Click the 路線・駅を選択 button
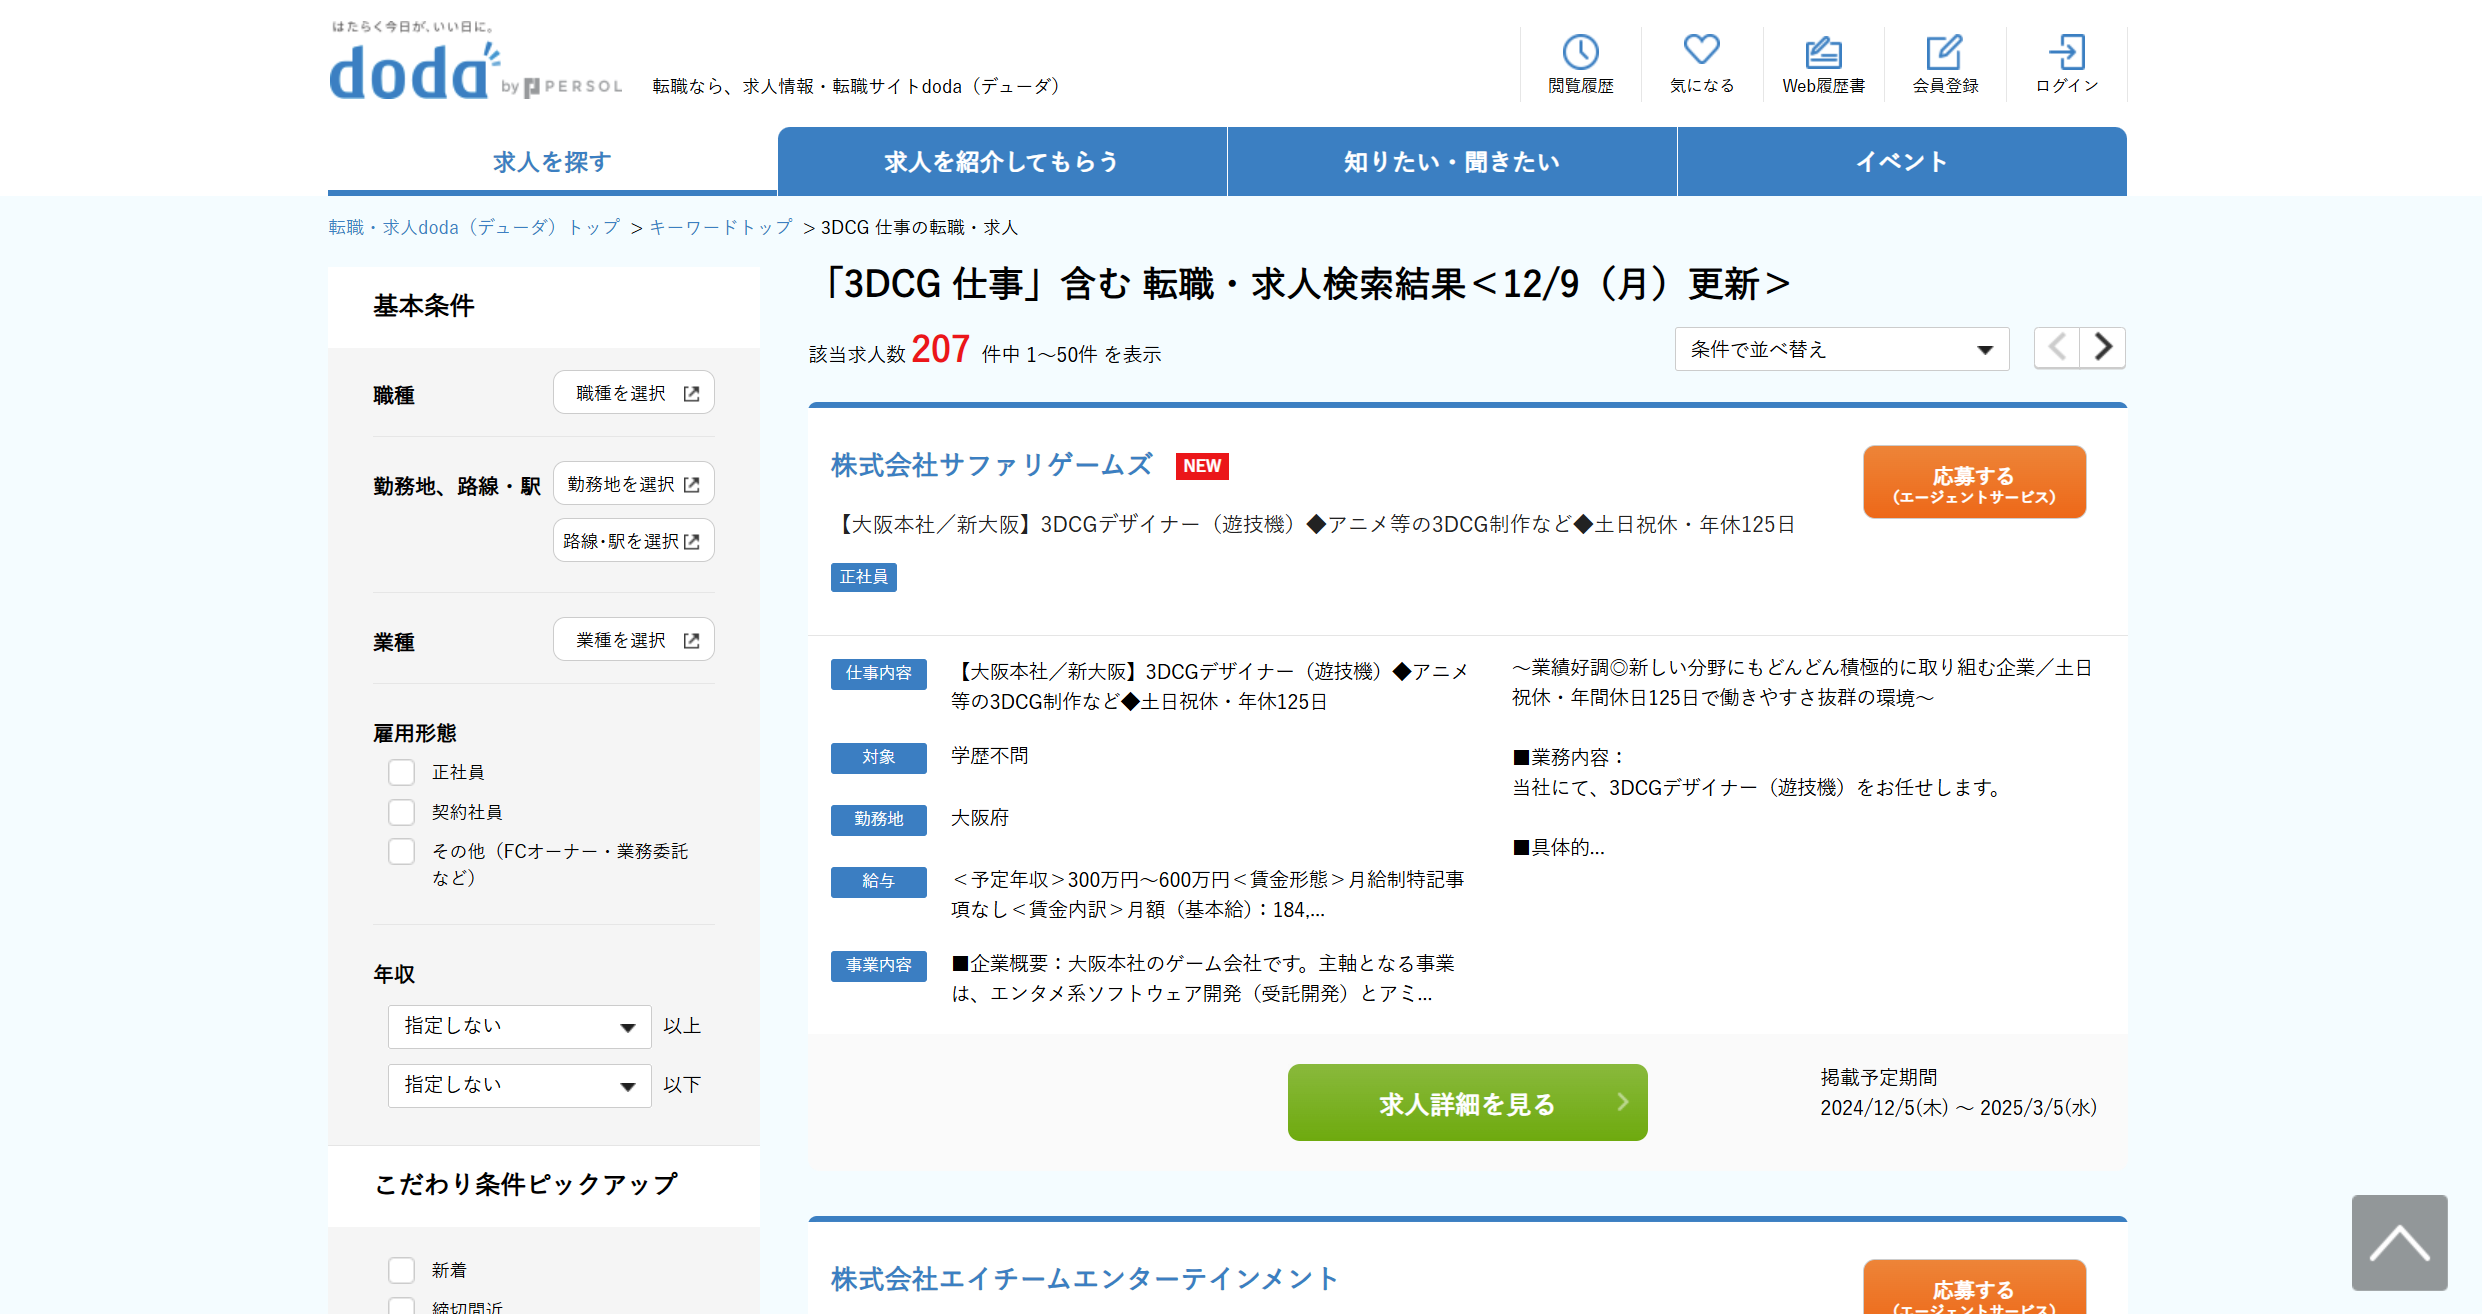Screen dimensions: 2482x1314 point(634,541)
